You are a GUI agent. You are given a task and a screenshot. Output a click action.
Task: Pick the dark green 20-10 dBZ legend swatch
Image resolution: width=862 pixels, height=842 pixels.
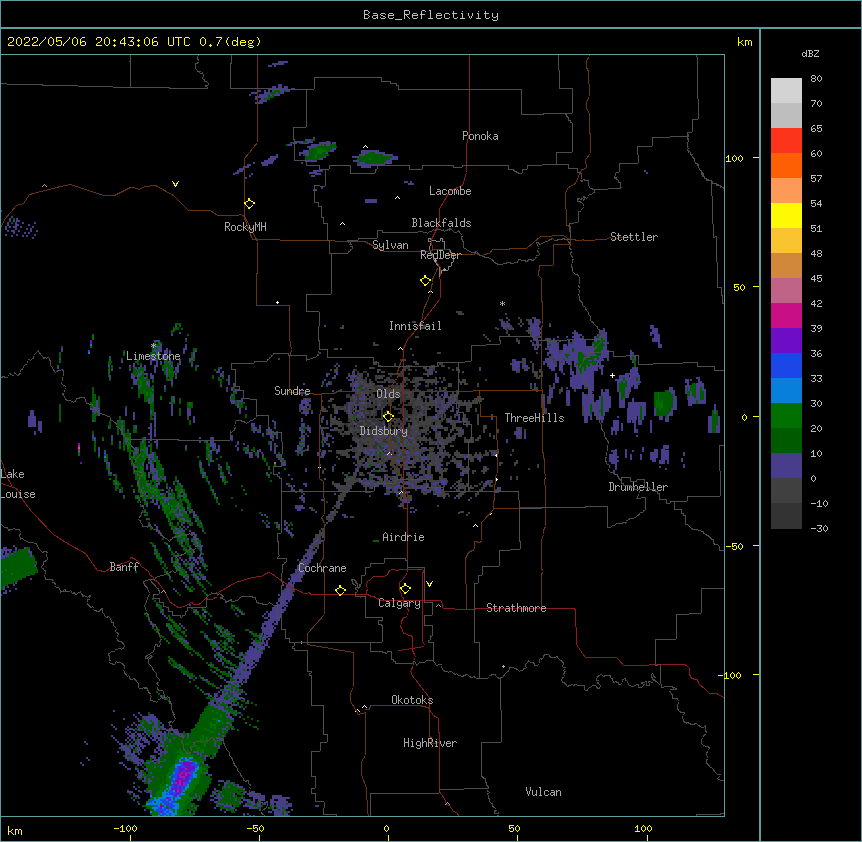tap(786, 441)
